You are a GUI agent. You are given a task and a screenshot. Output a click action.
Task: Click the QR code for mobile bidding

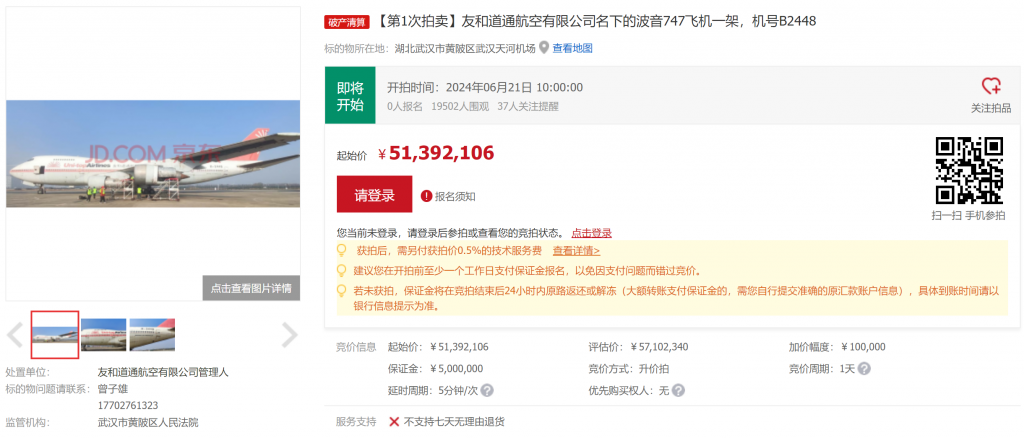(969, 170)
